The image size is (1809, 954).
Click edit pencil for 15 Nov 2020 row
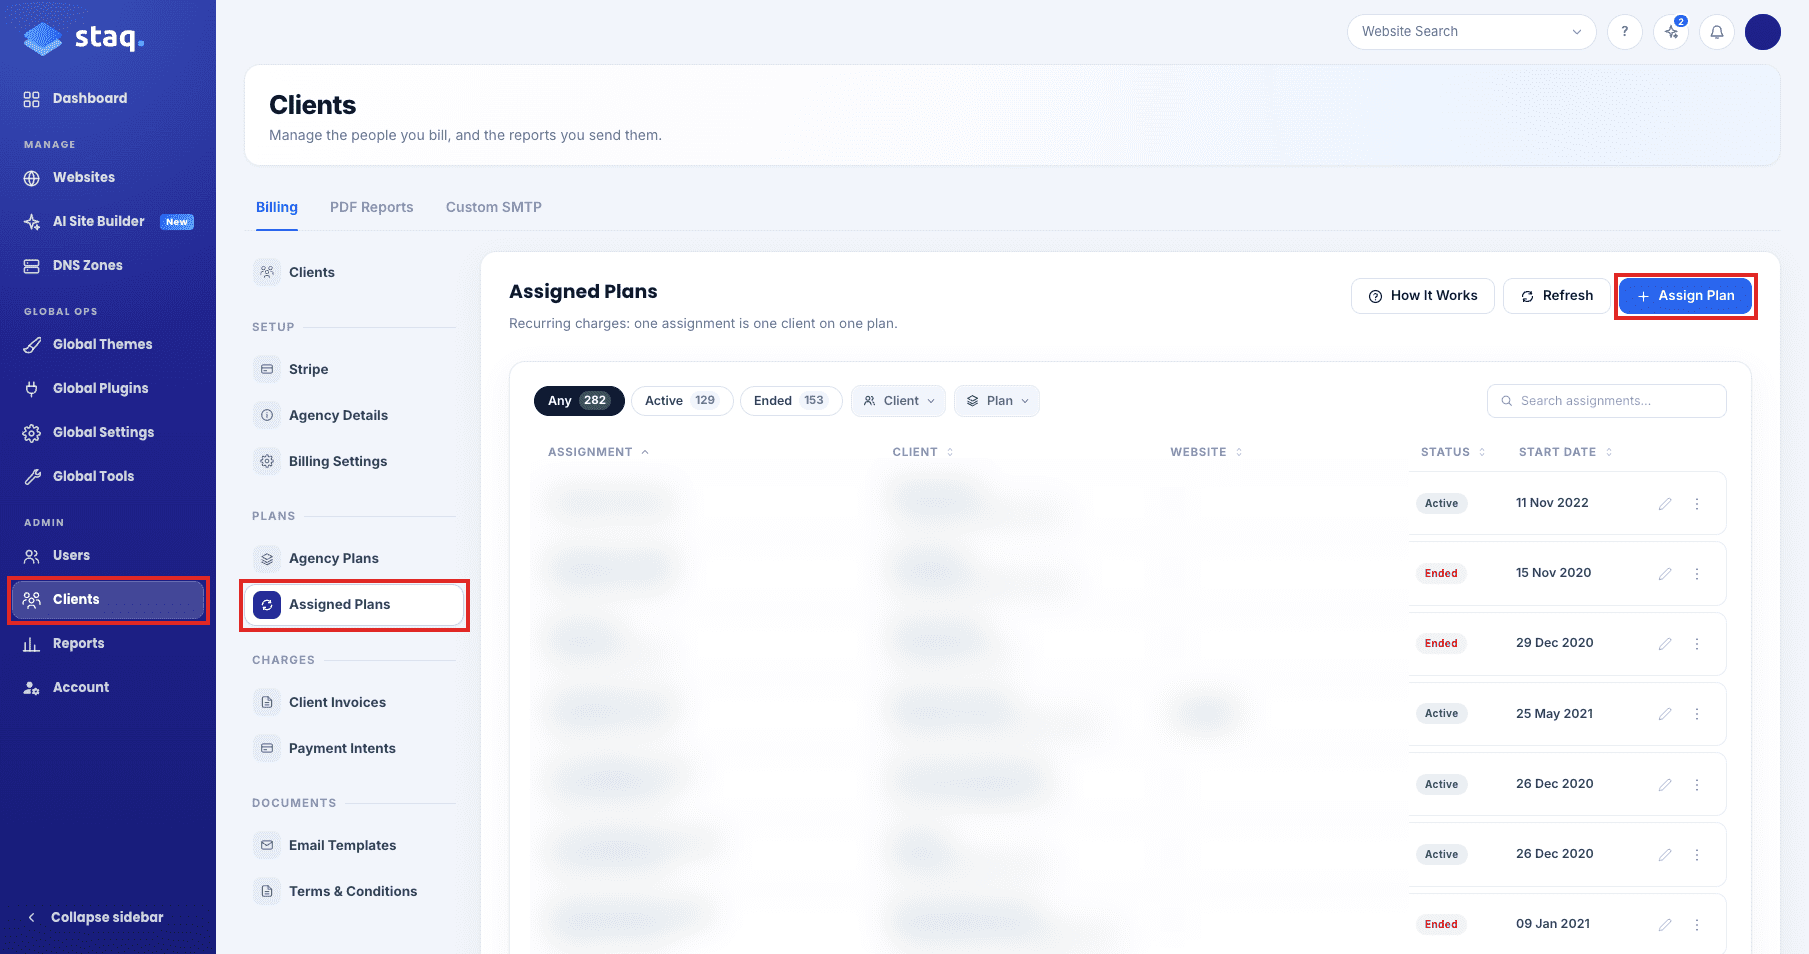(x=1665, y=574)
